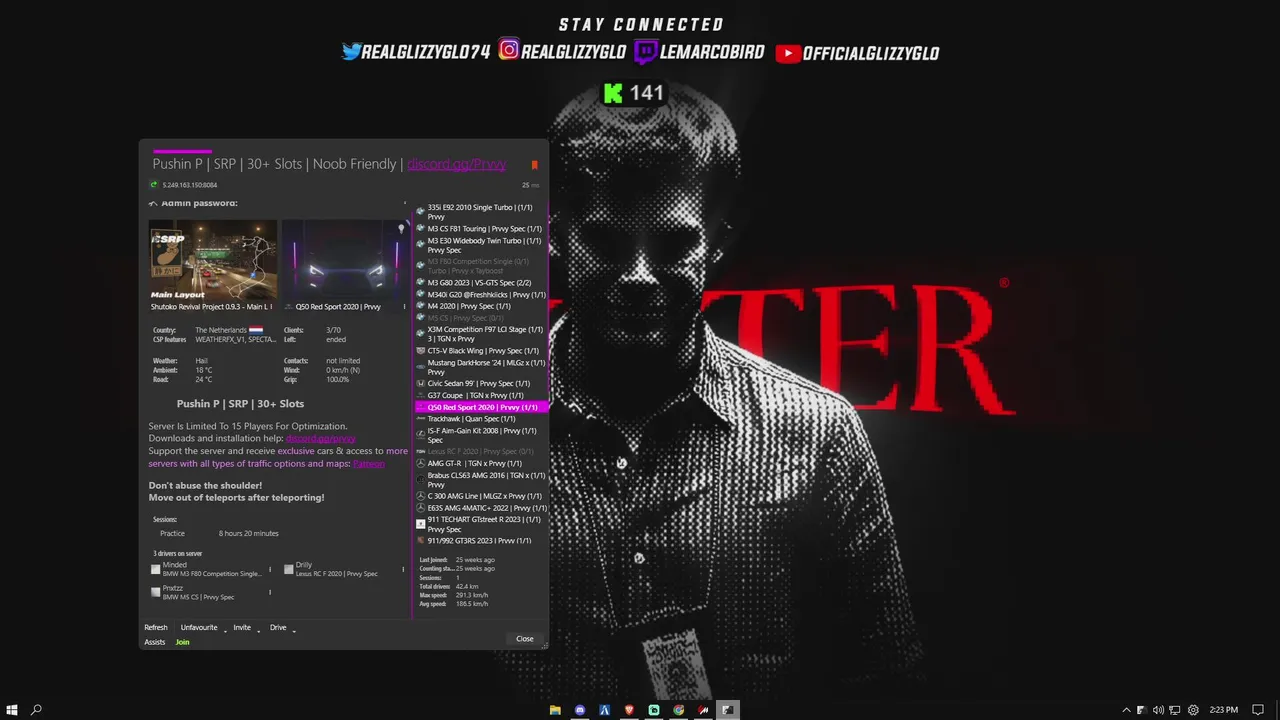Screen dimensions: 1280x720
Task: Select CT5-V Black Wing car entry
Action: click(x=481, y=351)
